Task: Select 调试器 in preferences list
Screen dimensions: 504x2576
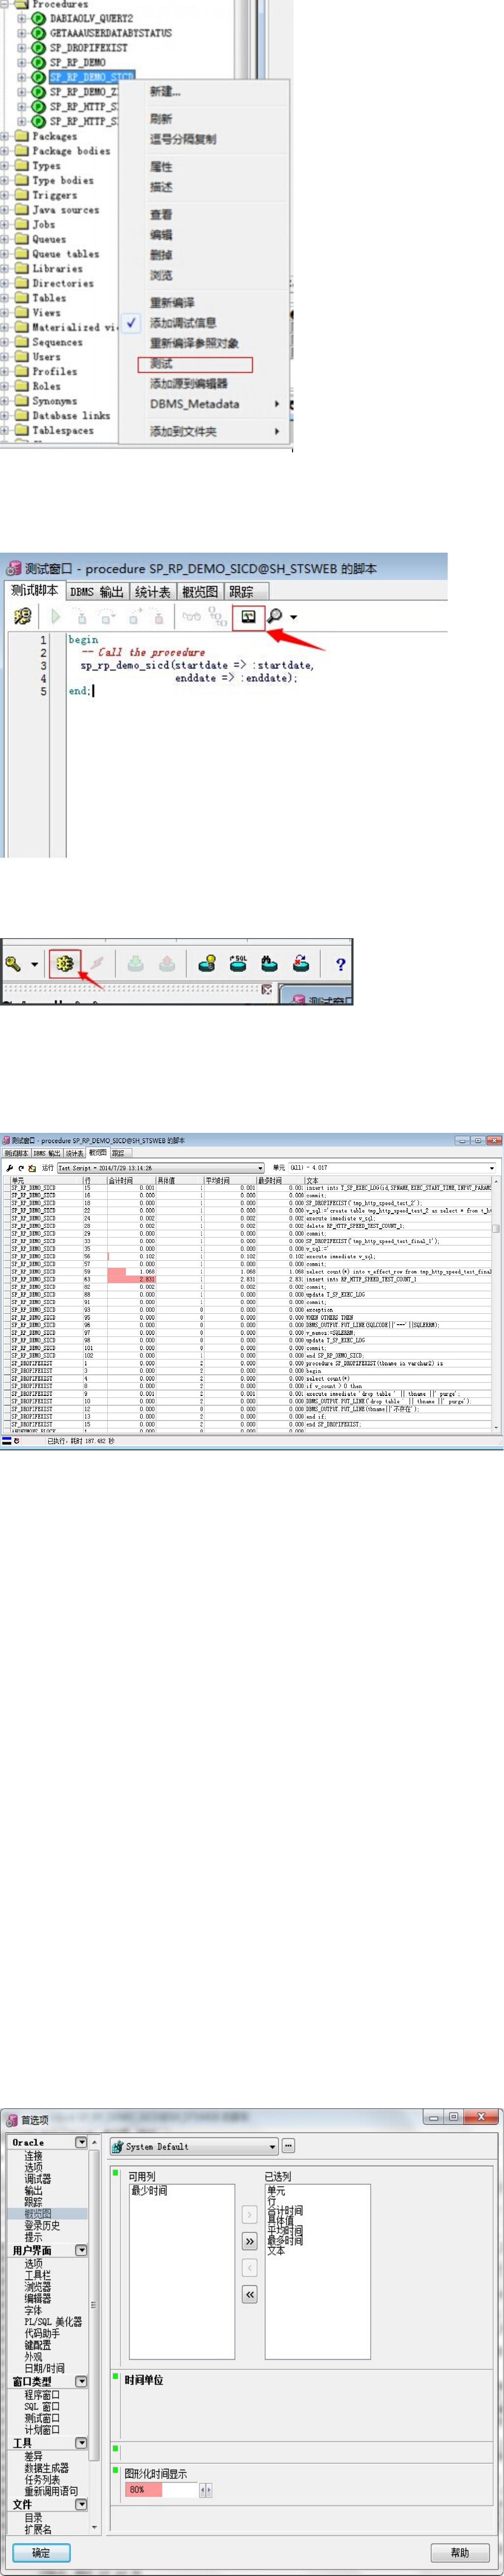Action: [x=37, y=2178]
